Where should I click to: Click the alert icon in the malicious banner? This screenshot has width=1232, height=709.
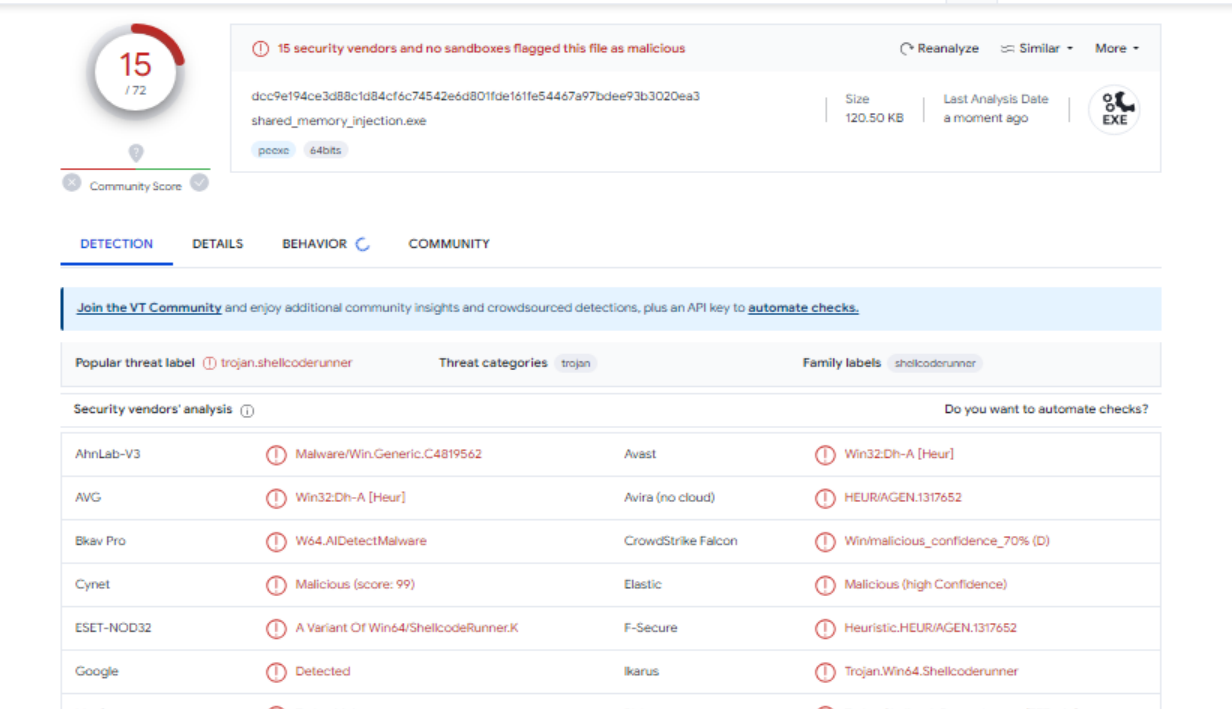click(x=260, y=49)
